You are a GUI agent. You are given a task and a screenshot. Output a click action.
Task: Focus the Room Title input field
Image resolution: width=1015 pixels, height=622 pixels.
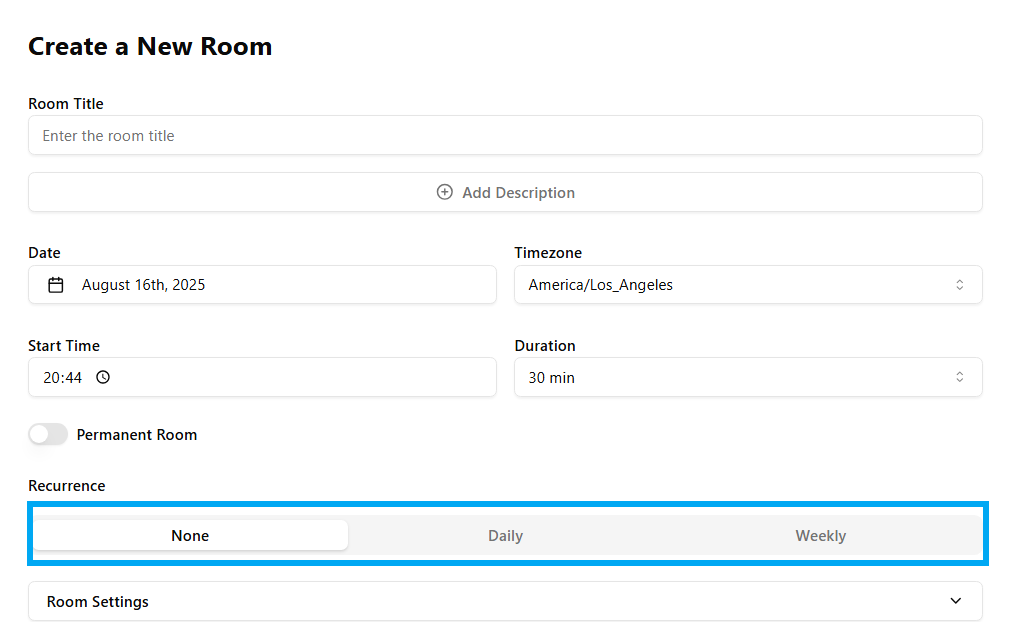pos(505,136)
